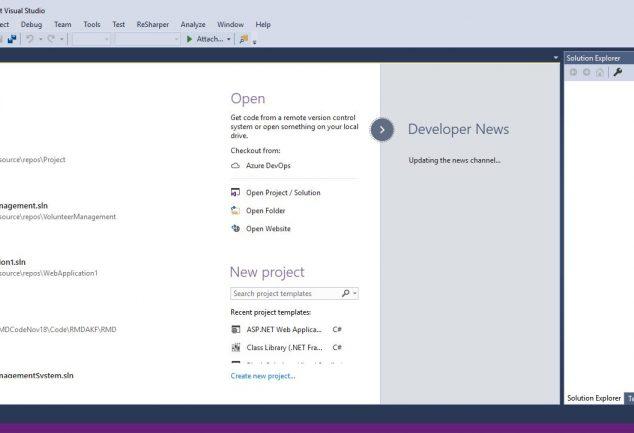The image size is (634, 433).
Task: Click path MDCodeNov18\Code\RMDAKF\RMD
Action: (x=58, y=330)
